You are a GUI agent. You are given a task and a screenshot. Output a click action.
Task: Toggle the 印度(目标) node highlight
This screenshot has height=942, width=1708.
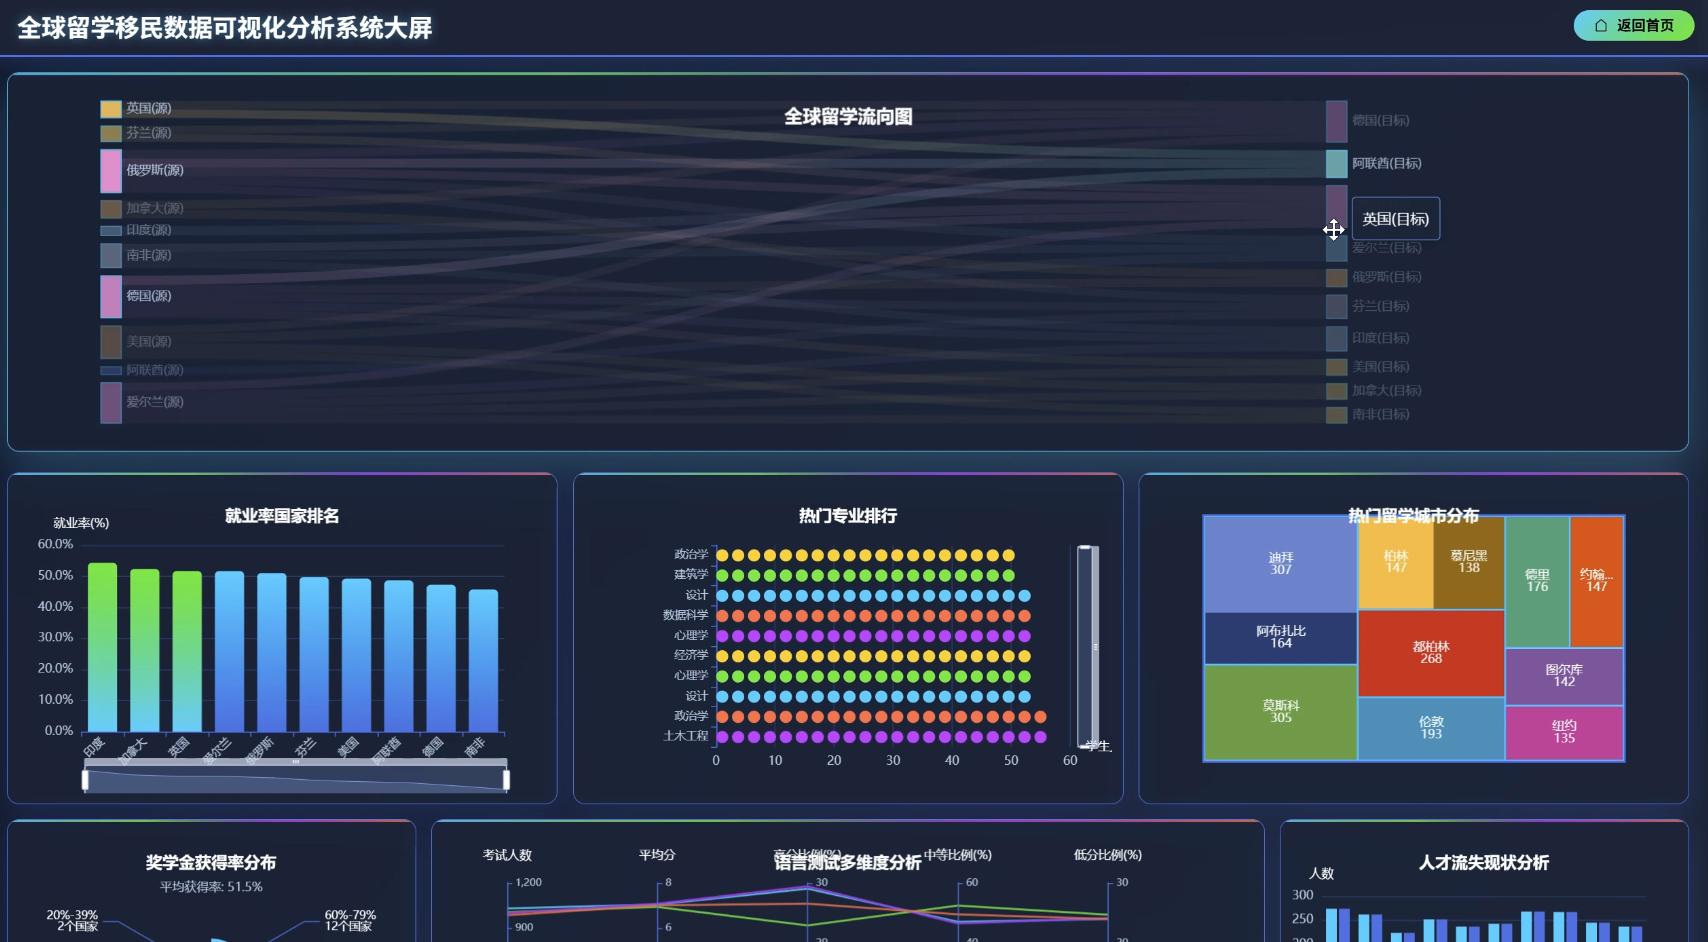click(x=1336, y=338)
